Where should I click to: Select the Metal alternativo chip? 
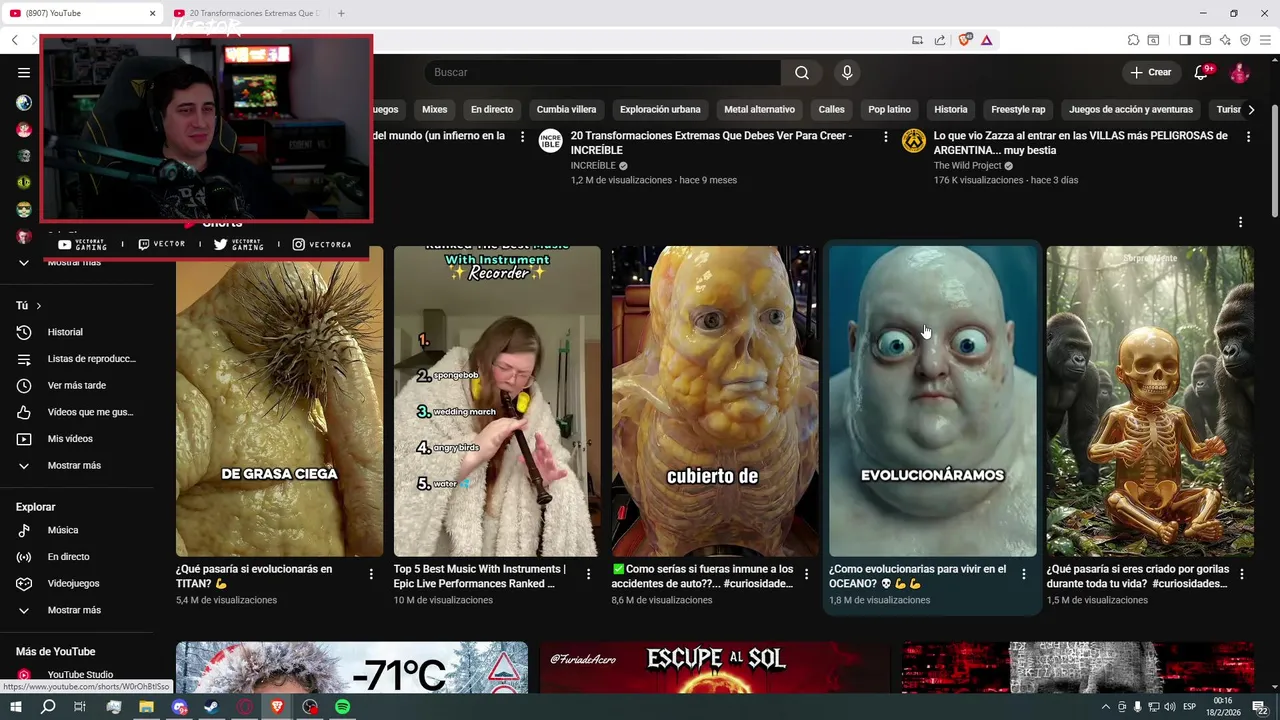click(x=759, y=110)
